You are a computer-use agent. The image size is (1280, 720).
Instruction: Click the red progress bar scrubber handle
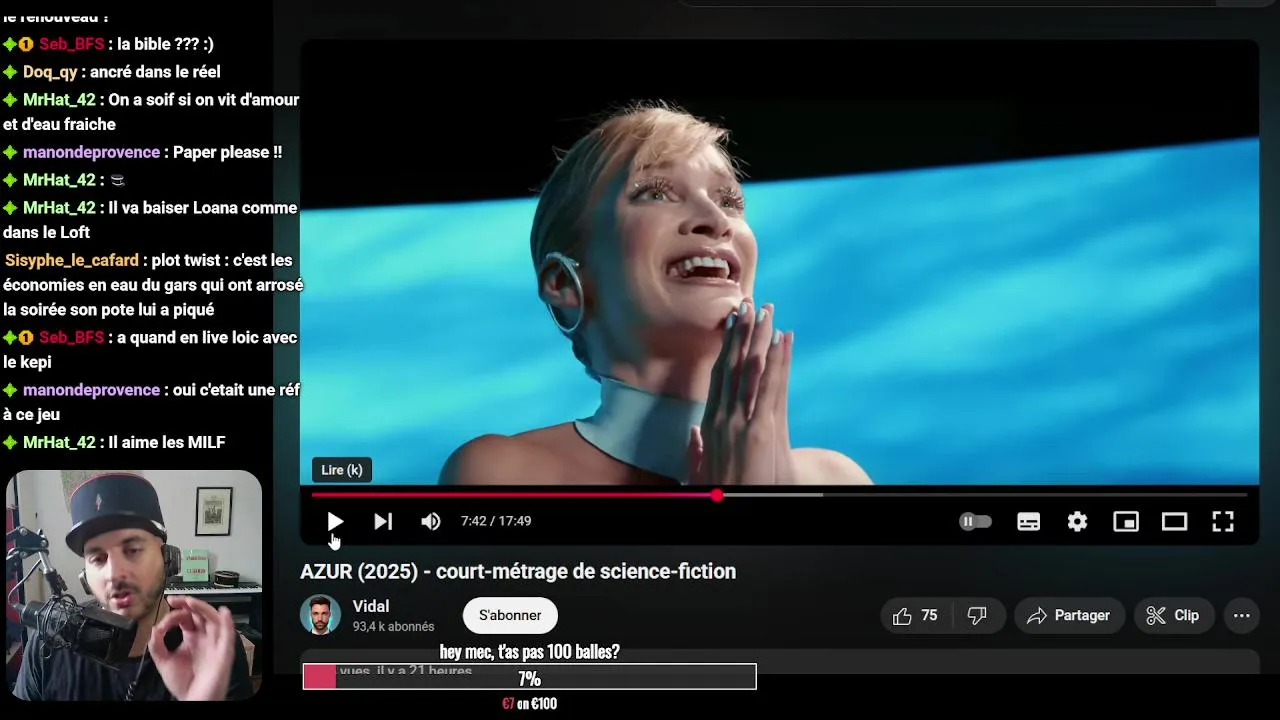717,495
